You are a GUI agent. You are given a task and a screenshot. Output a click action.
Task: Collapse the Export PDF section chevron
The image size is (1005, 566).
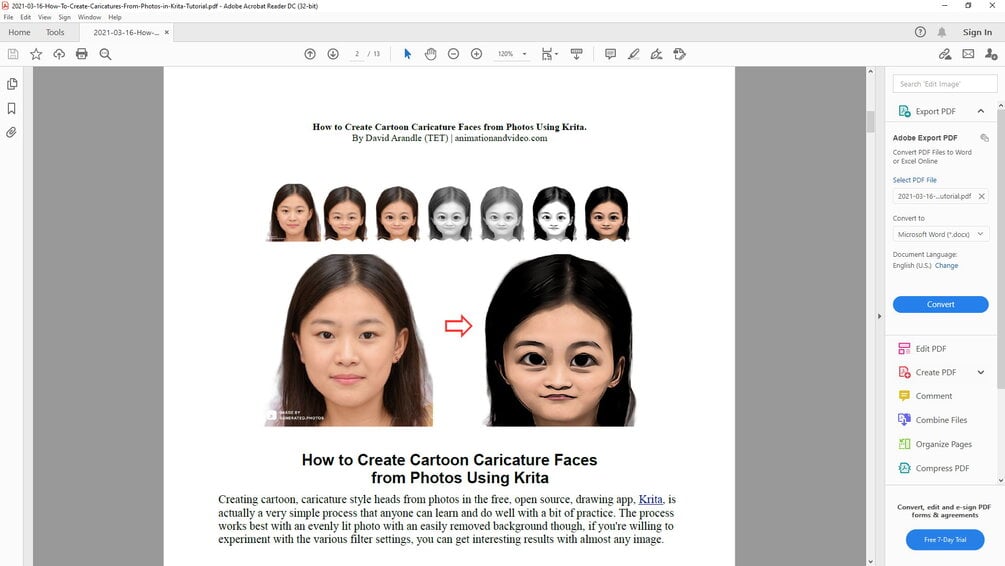point(981,112)
